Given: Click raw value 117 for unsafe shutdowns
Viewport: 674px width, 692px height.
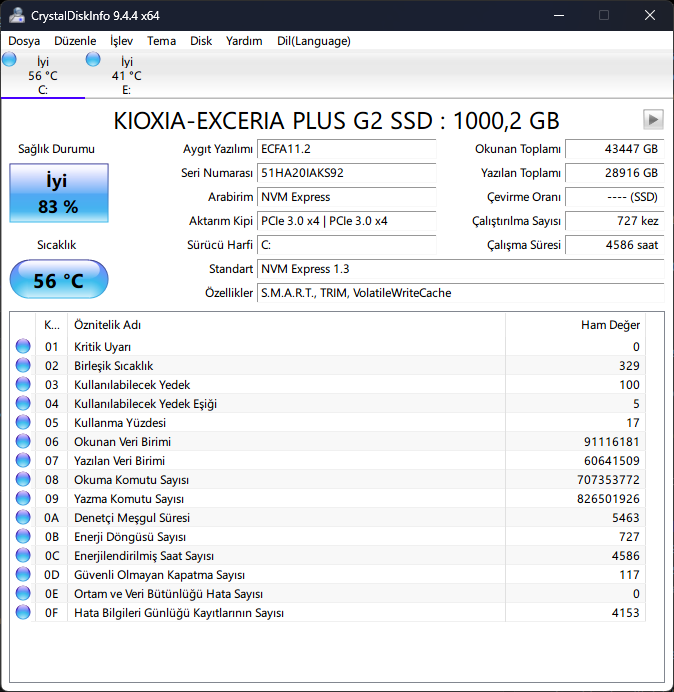Looking at the screenshot, I should 629,575.
